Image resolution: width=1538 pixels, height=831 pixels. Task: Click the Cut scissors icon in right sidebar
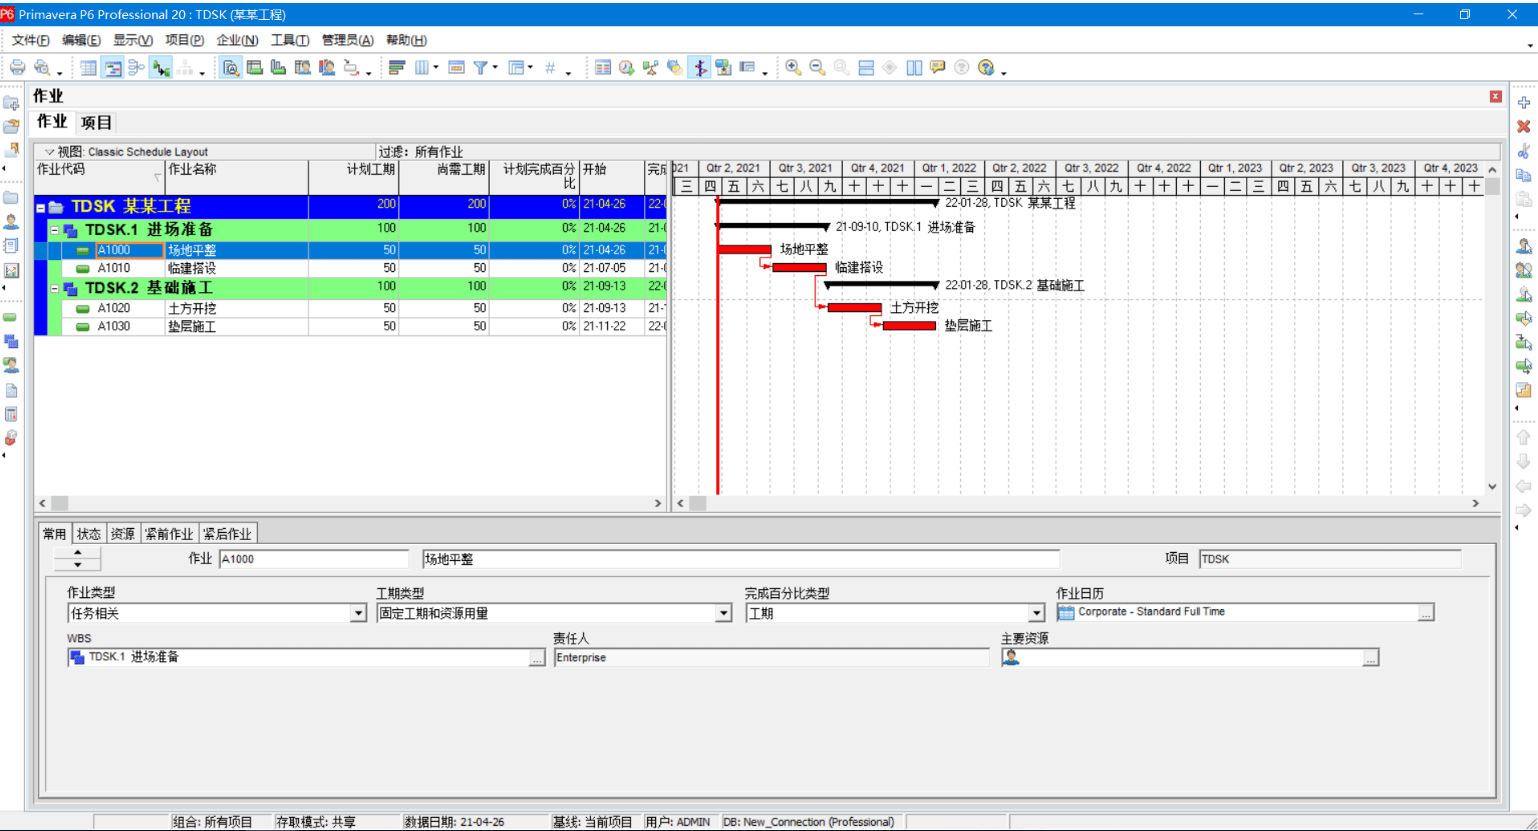coord(1523,151)
